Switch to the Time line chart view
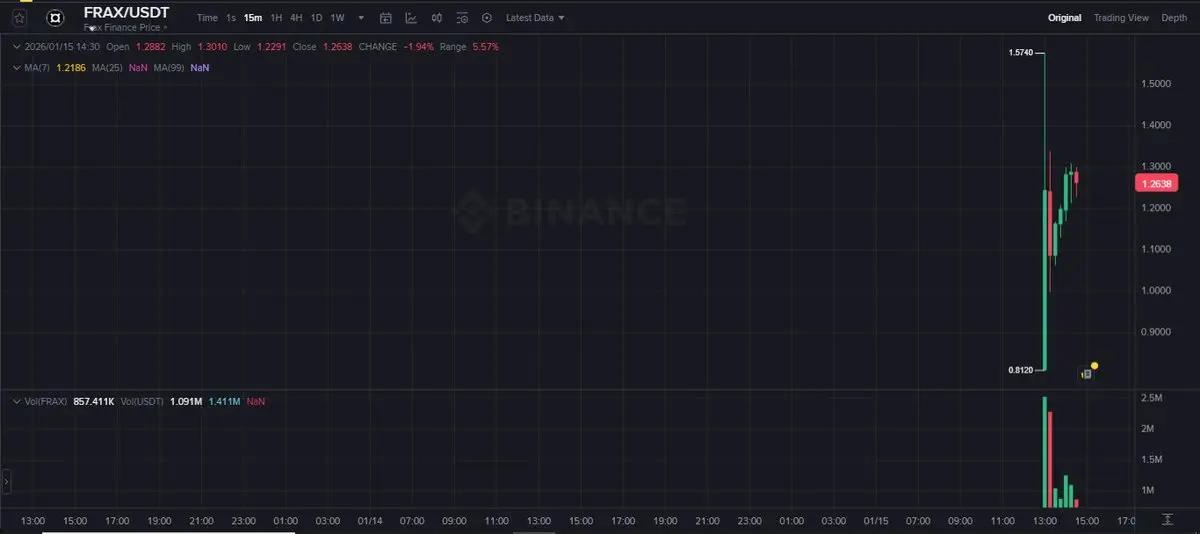The height and width of the screenshot is (534, 1200). 207,18
